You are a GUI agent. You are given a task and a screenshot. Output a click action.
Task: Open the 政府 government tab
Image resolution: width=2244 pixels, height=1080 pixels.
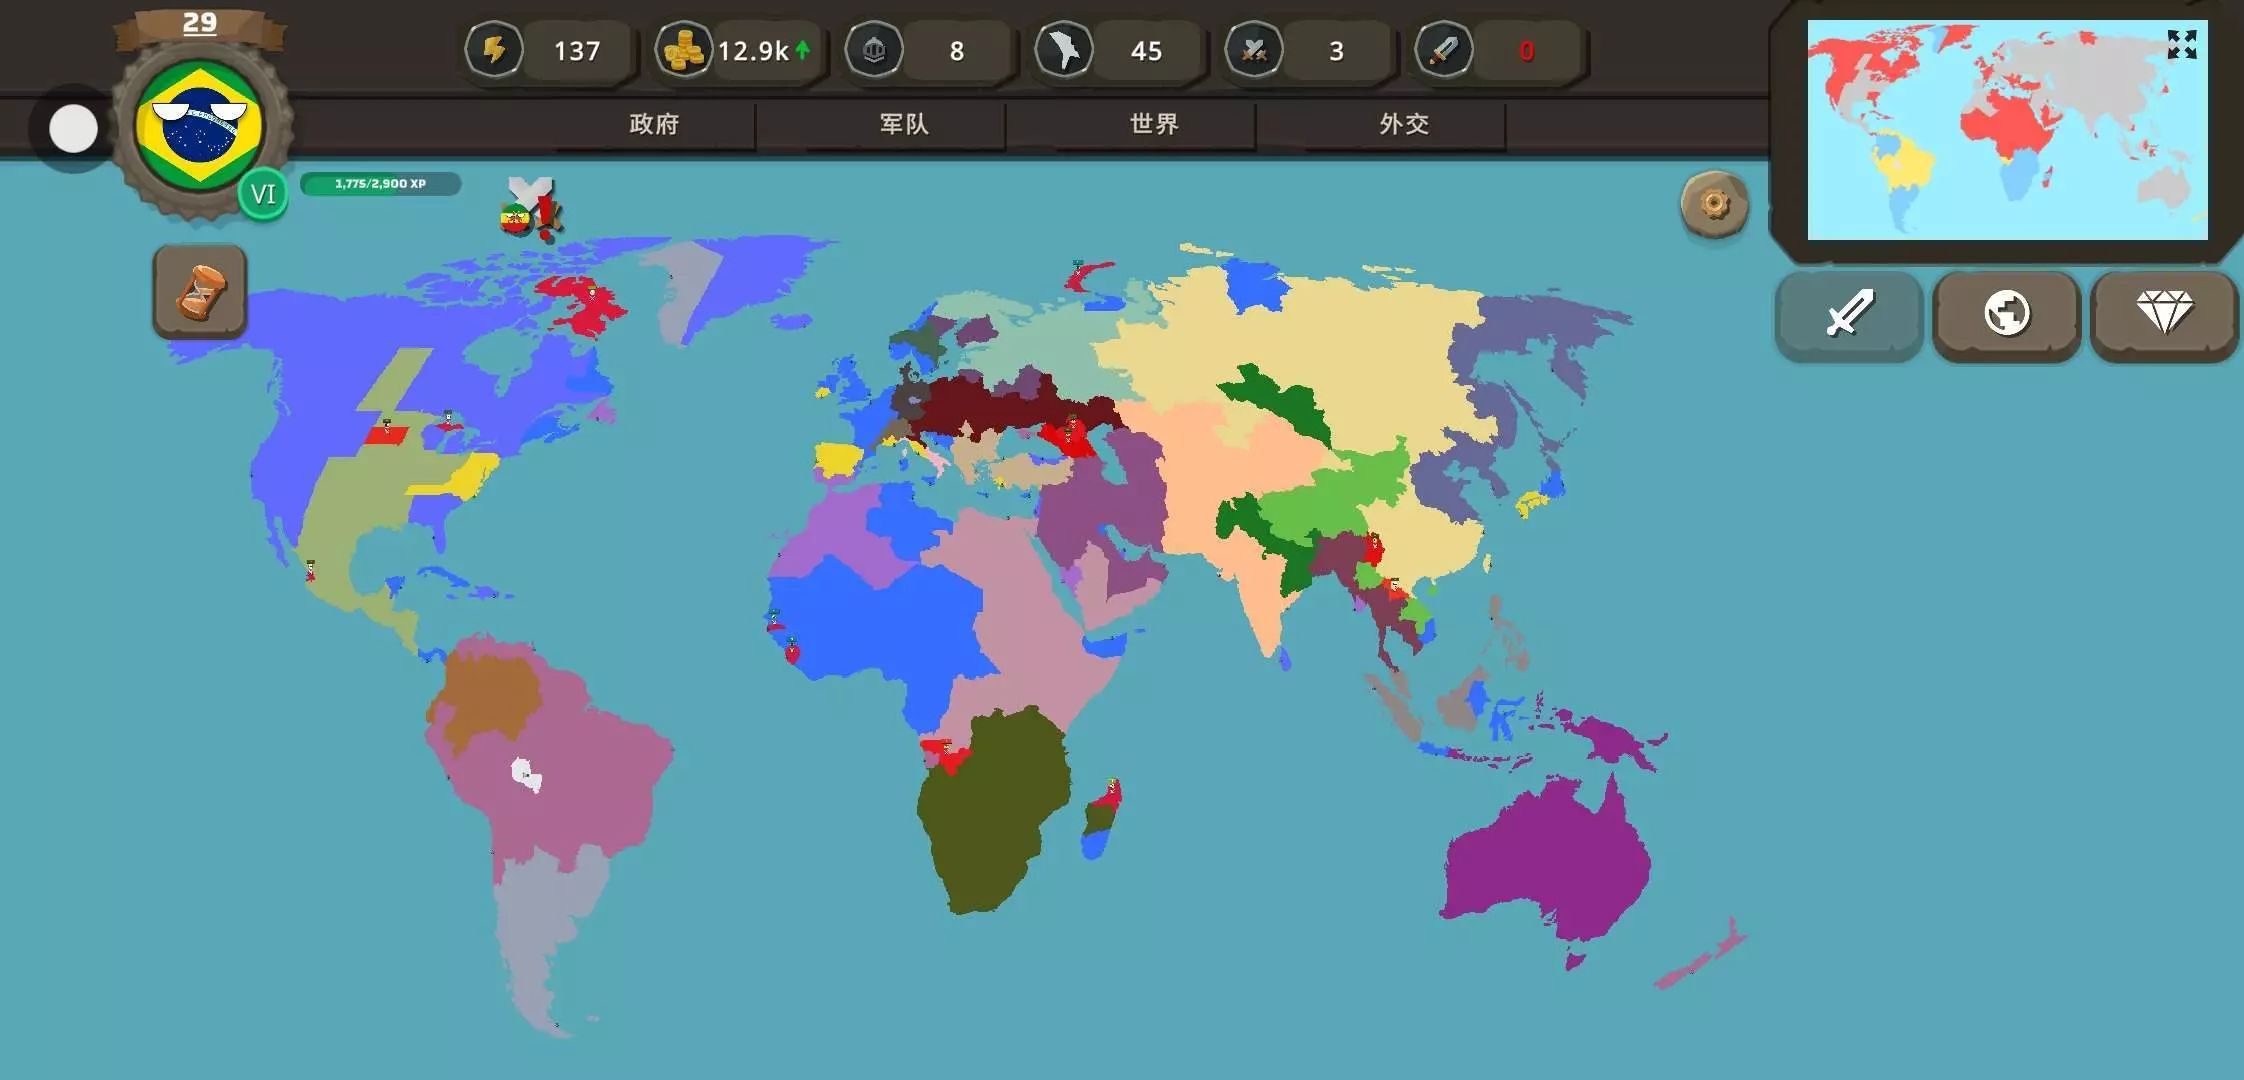(654, 124)
